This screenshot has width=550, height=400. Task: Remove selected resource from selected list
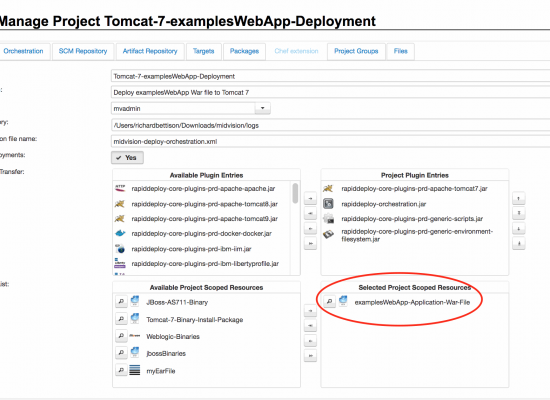click(310, 341)
